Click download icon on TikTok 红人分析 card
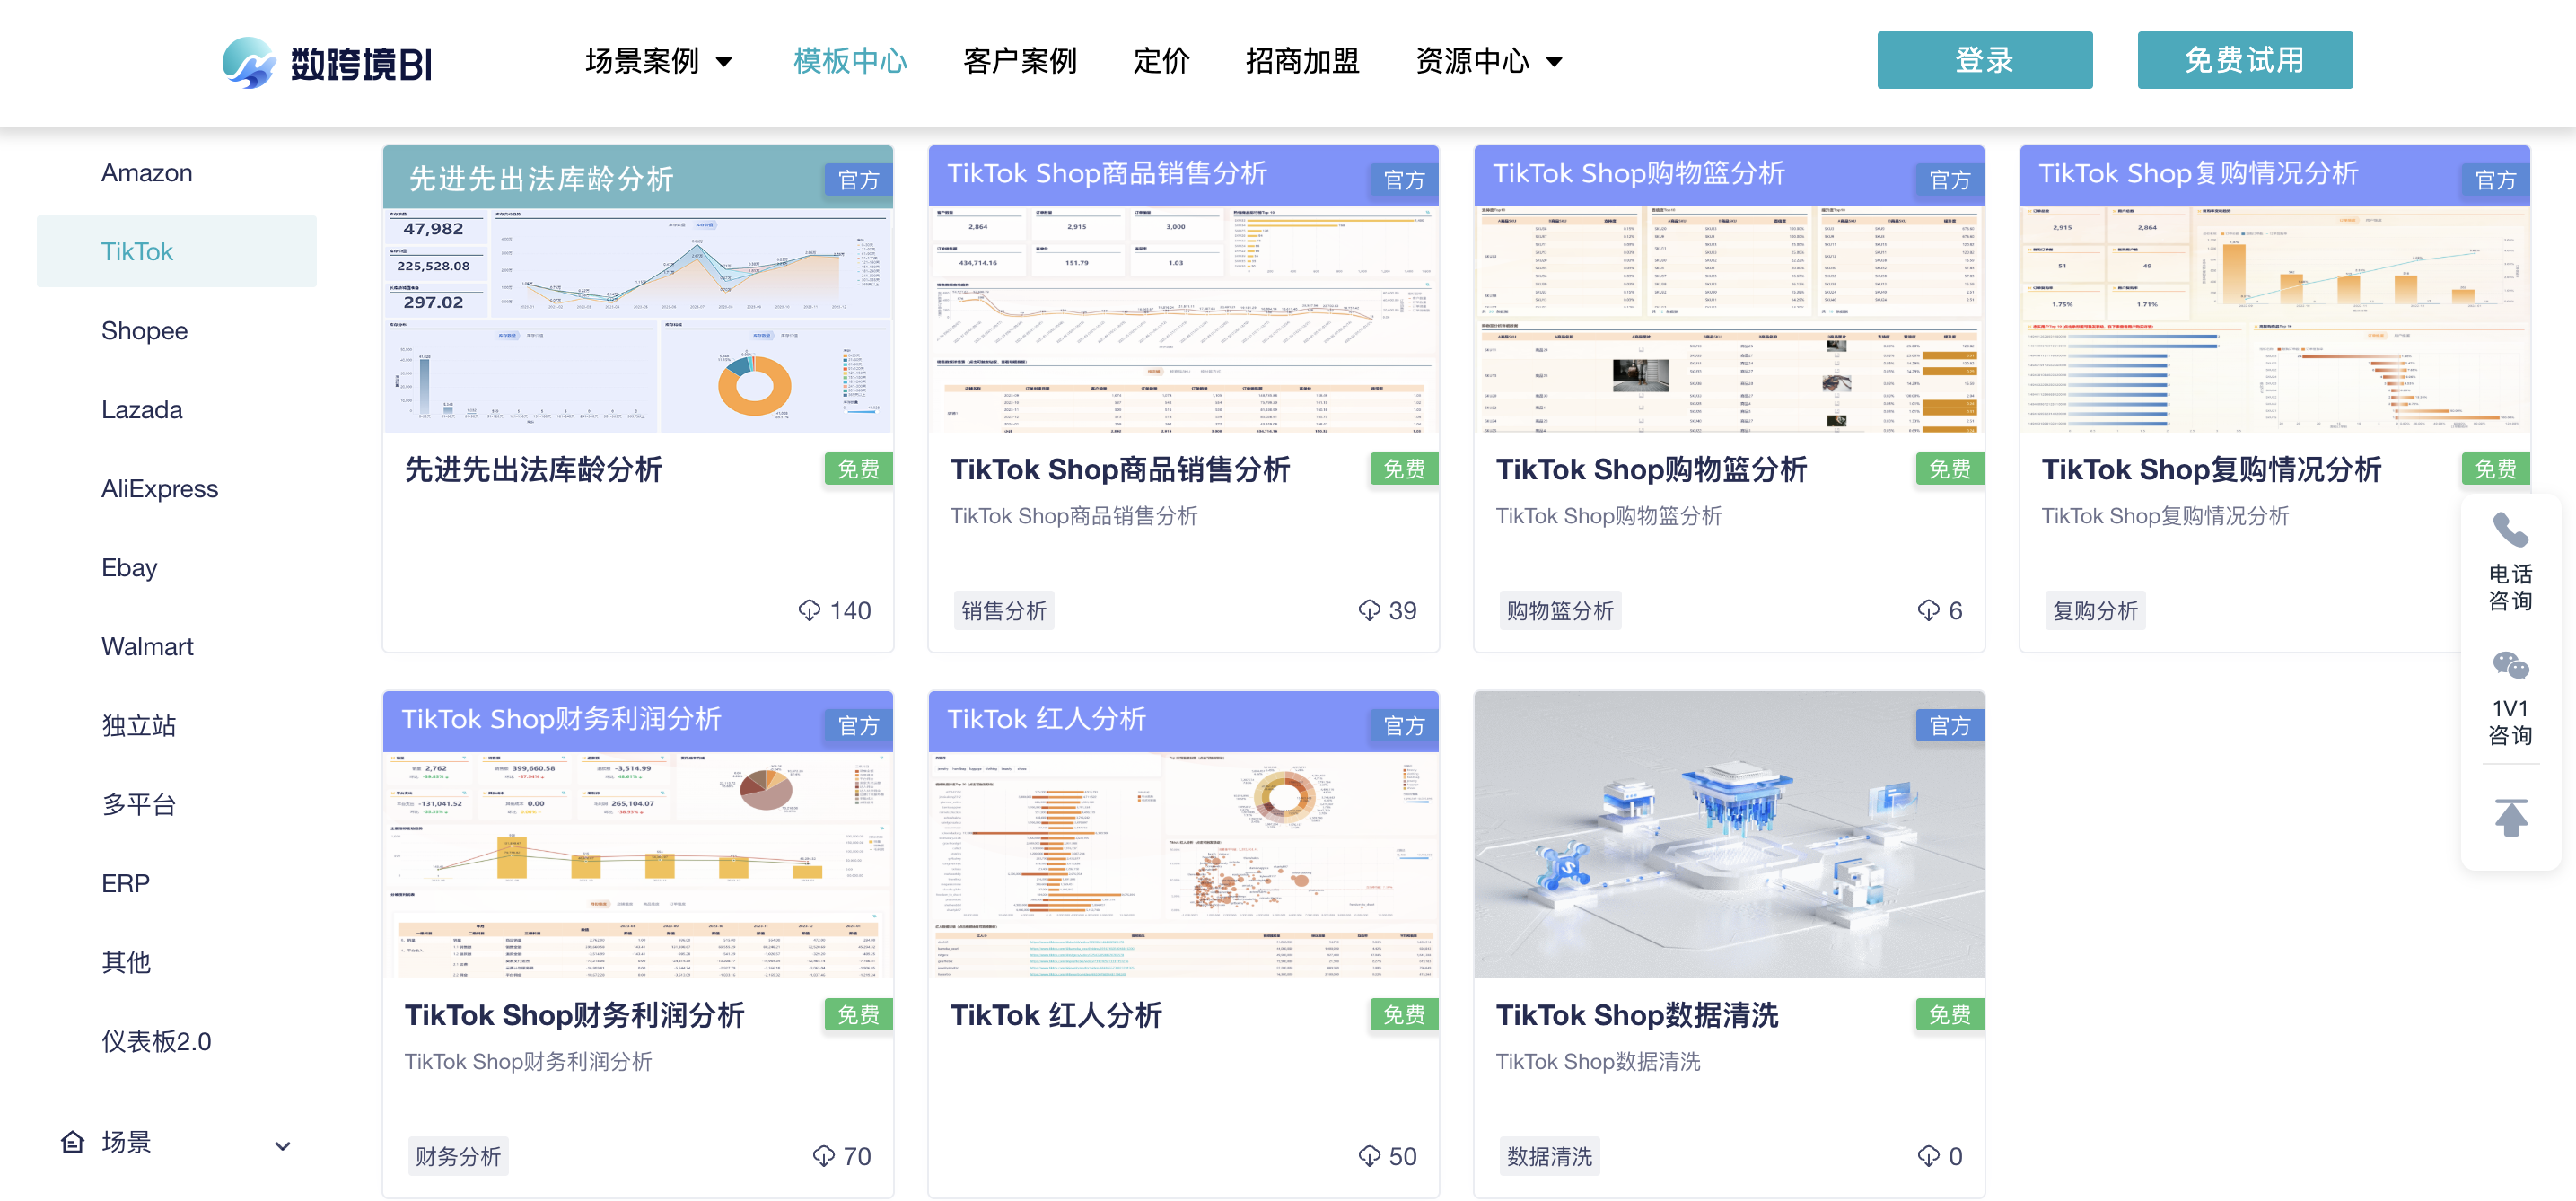 (x=1368, y=1156)
